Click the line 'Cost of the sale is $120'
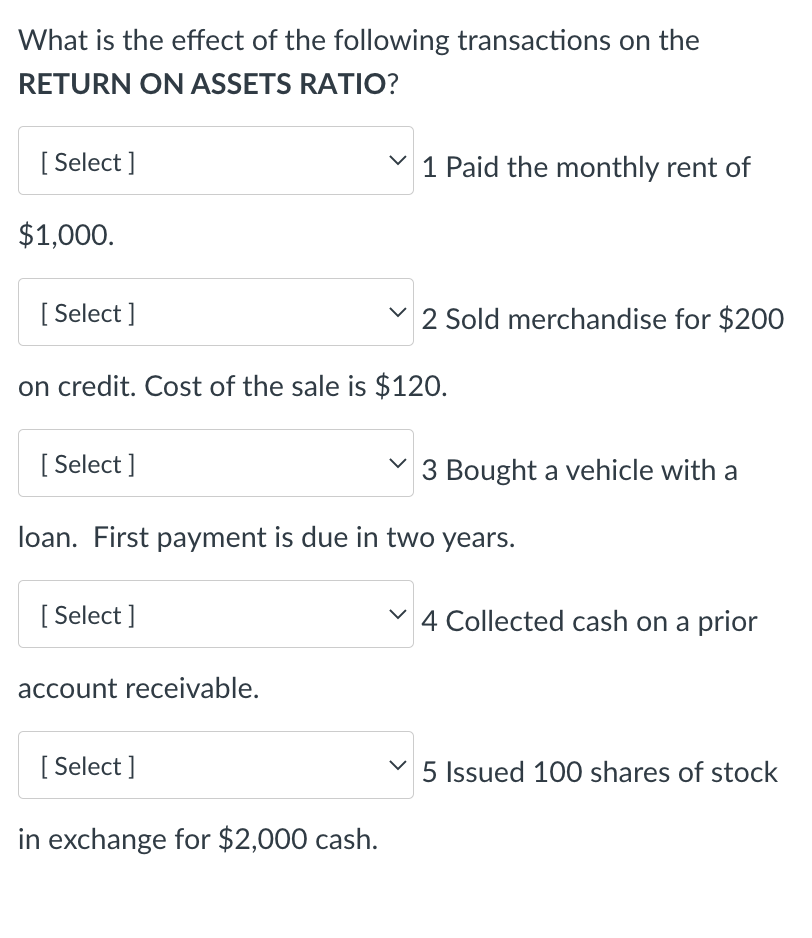812x938 pixels. tap(295, 387)
